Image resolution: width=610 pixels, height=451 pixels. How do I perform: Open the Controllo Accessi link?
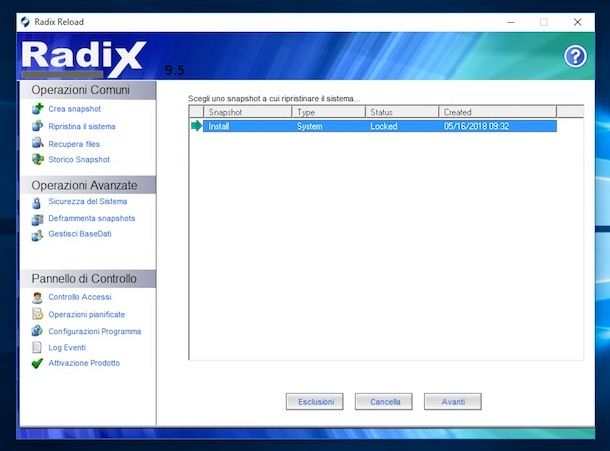coord(80,297)
